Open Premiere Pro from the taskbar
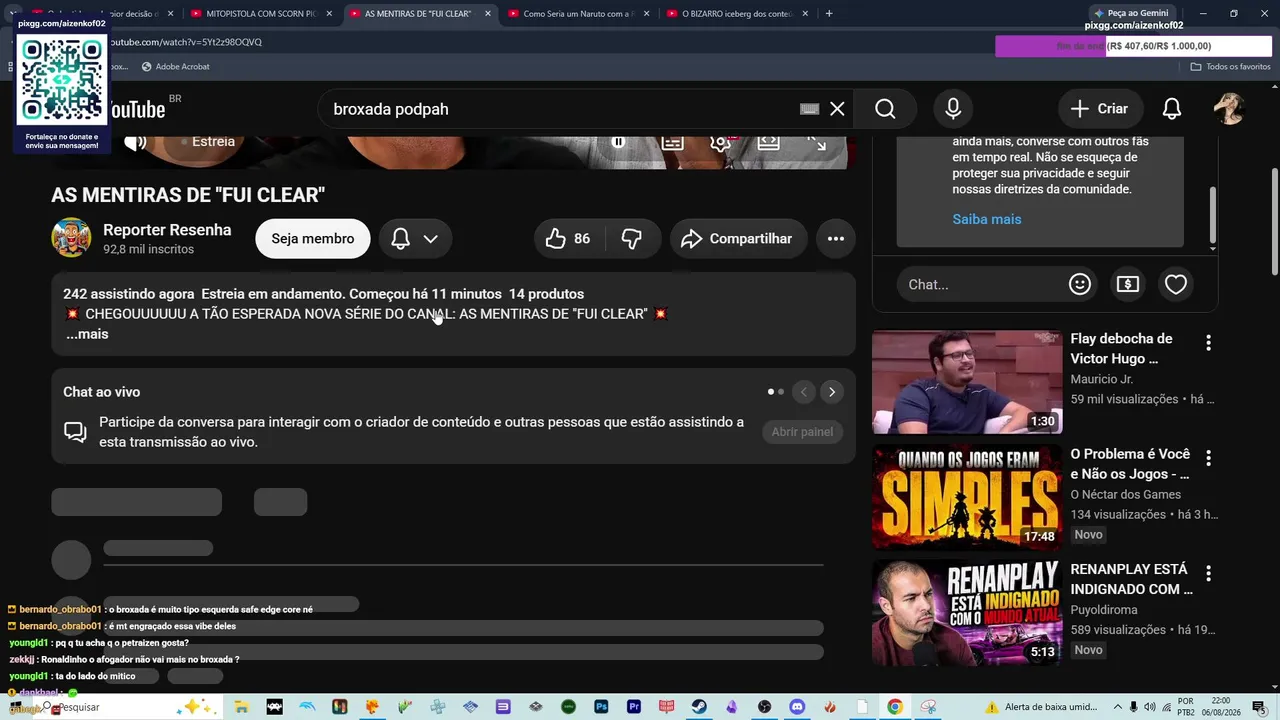This screenshot has height=720, width=1280. 634,707
